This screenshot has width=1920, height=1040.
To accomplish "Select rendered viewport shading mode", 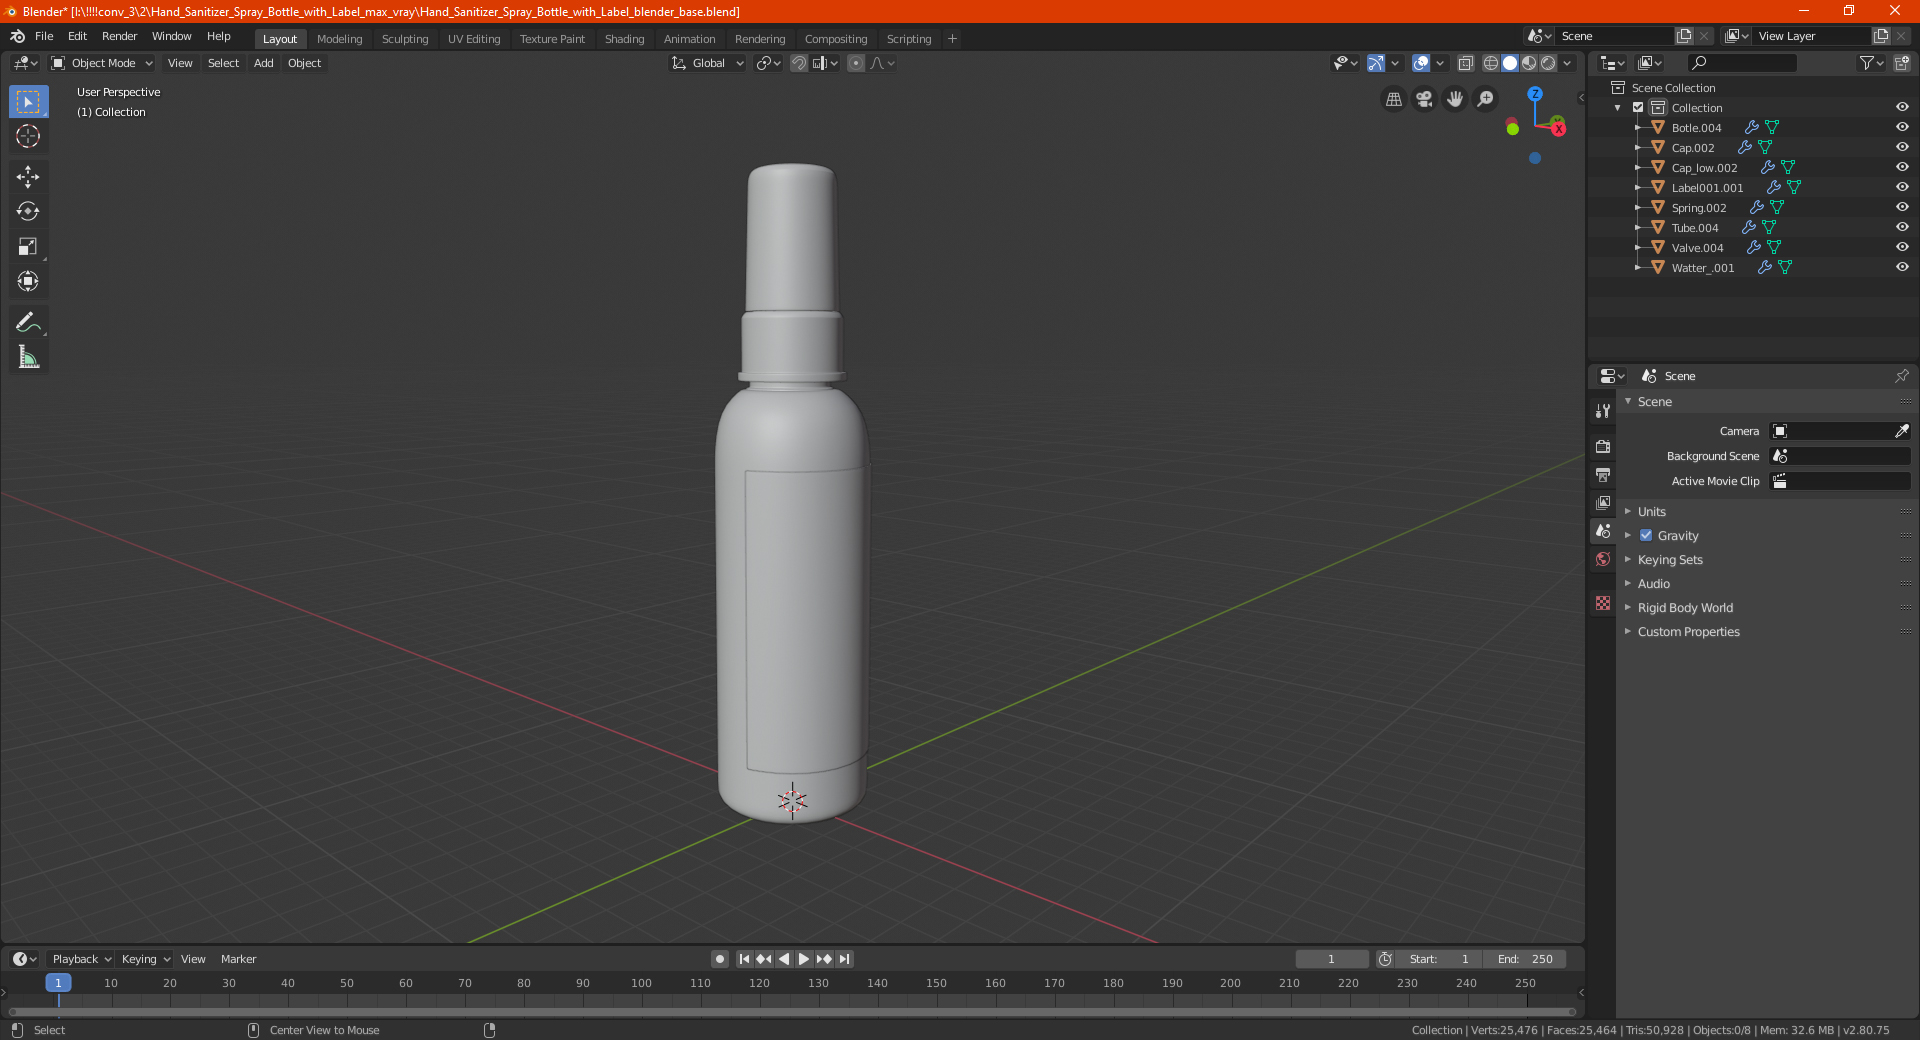I will pos(1548,63).
